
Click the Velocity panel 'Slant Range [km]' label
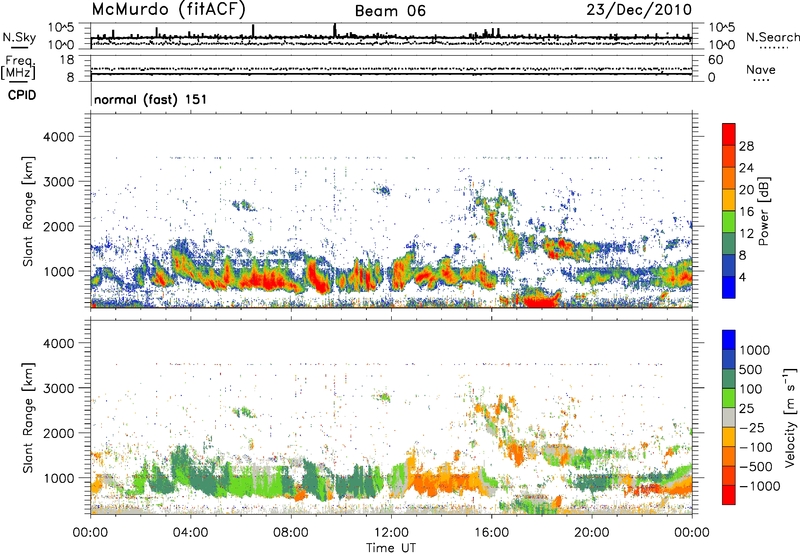[x=28, y=417]
